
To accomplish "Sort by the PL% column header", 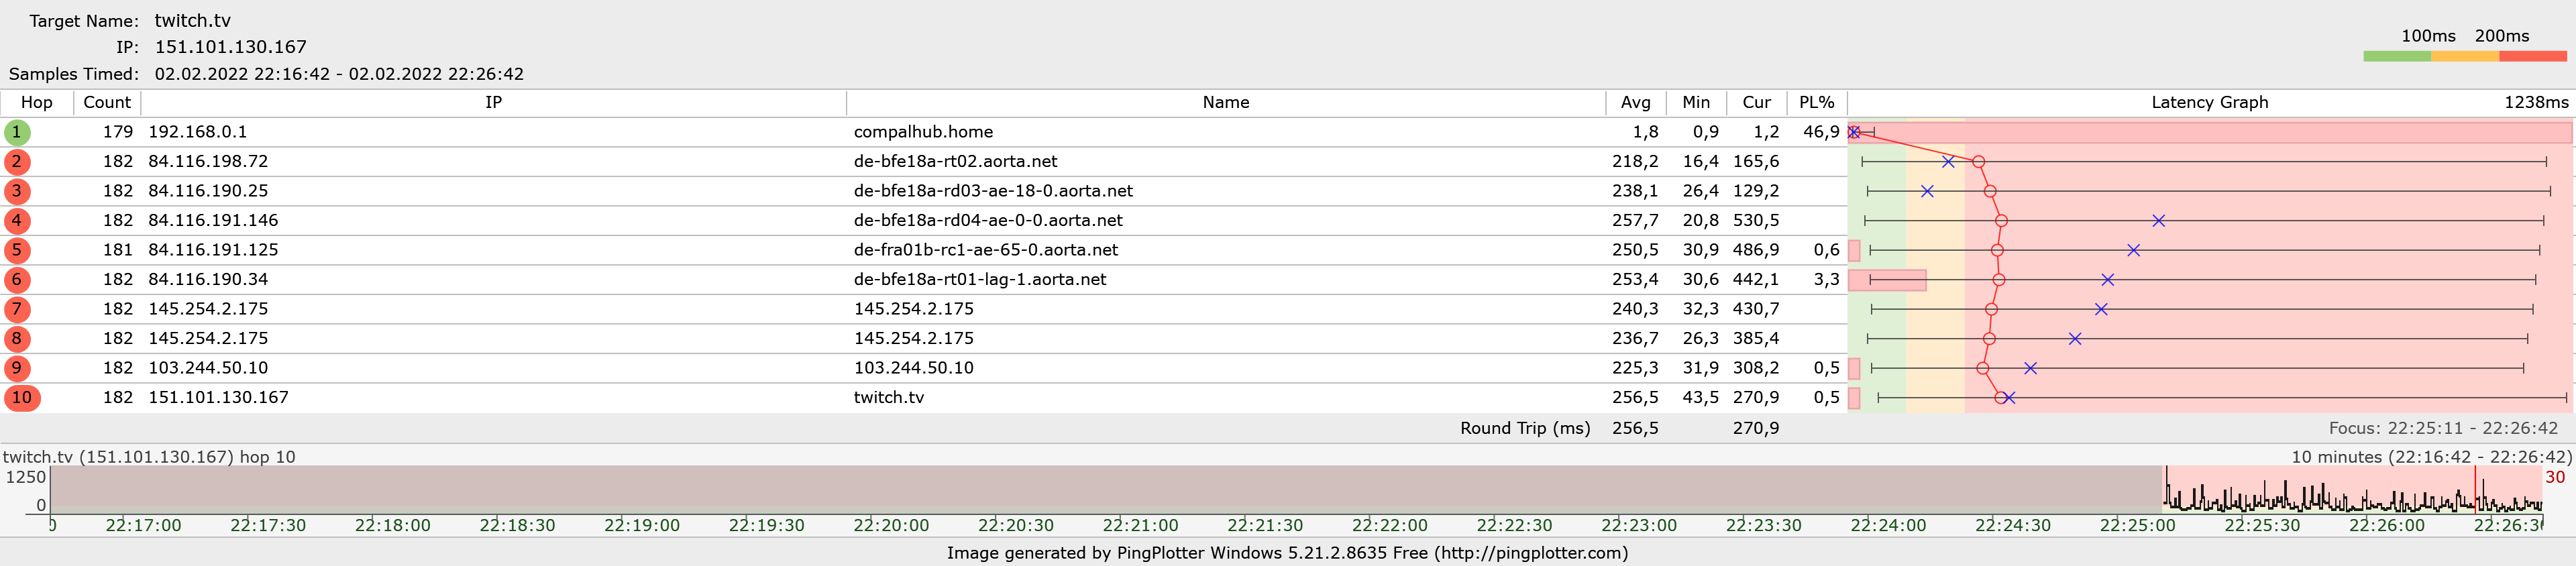I will 1816,103.
